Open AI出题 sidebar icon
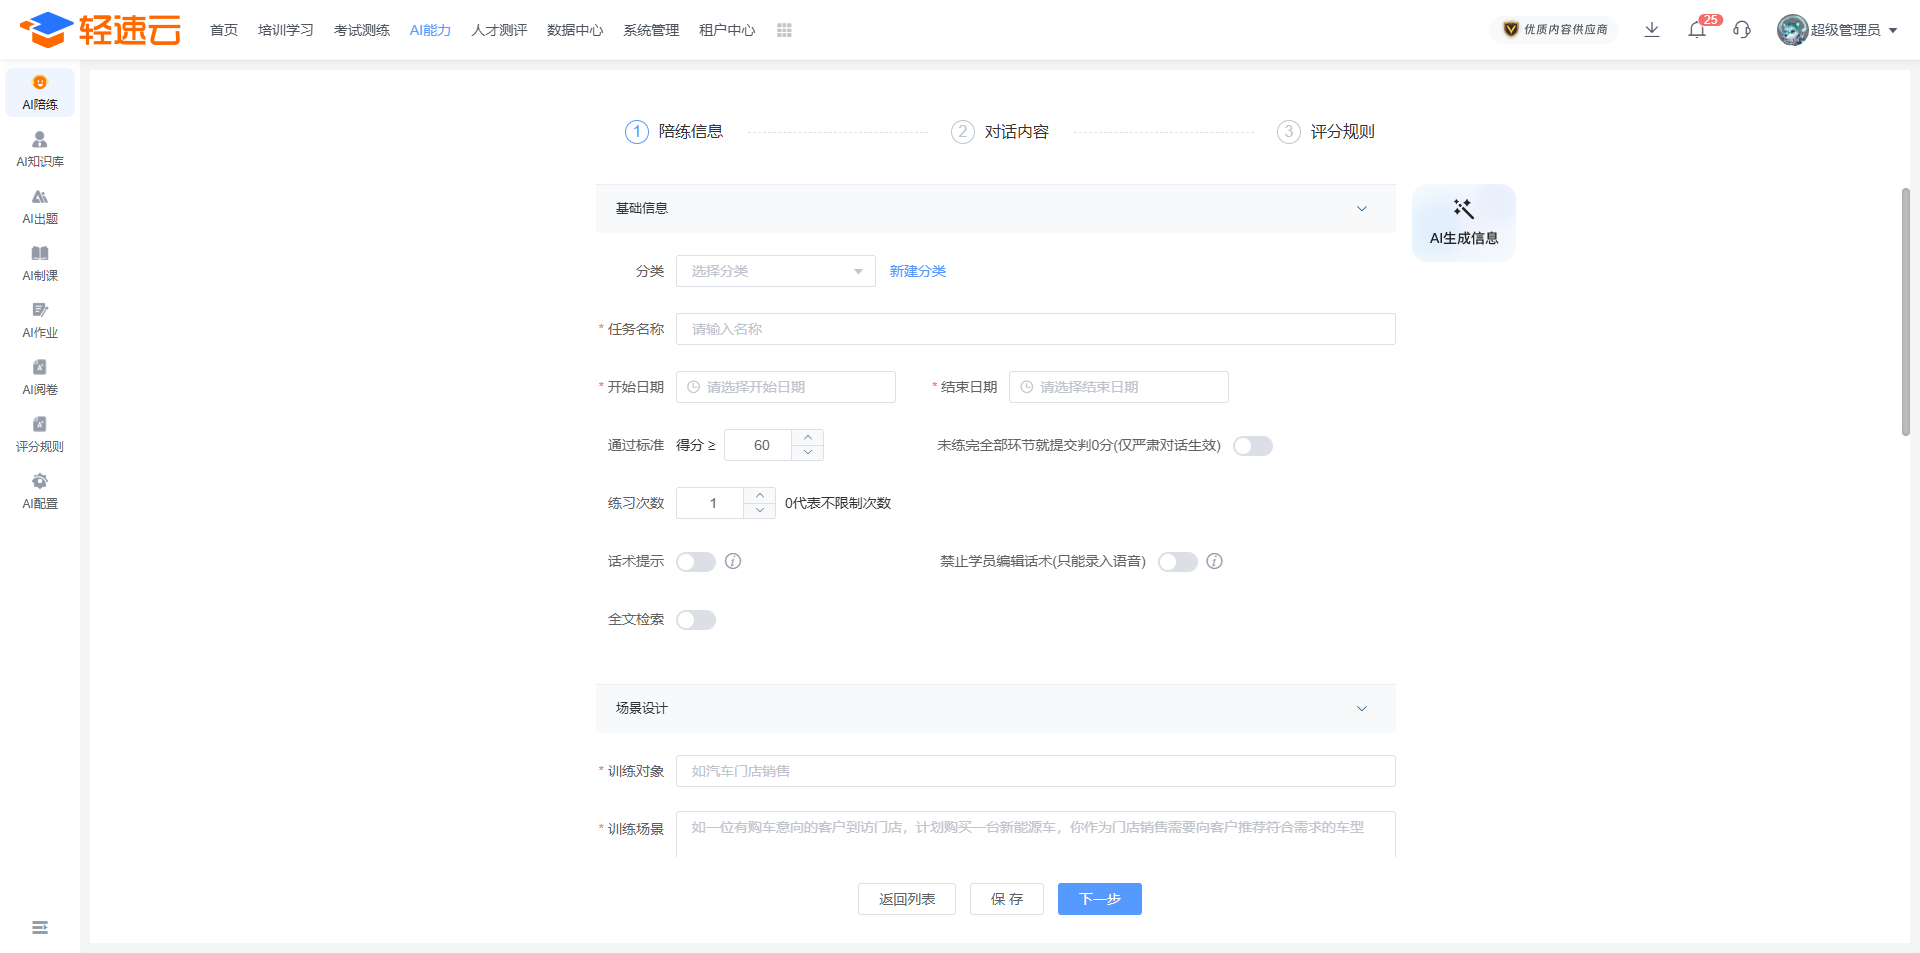1920x953 pixels. point(40,206)
